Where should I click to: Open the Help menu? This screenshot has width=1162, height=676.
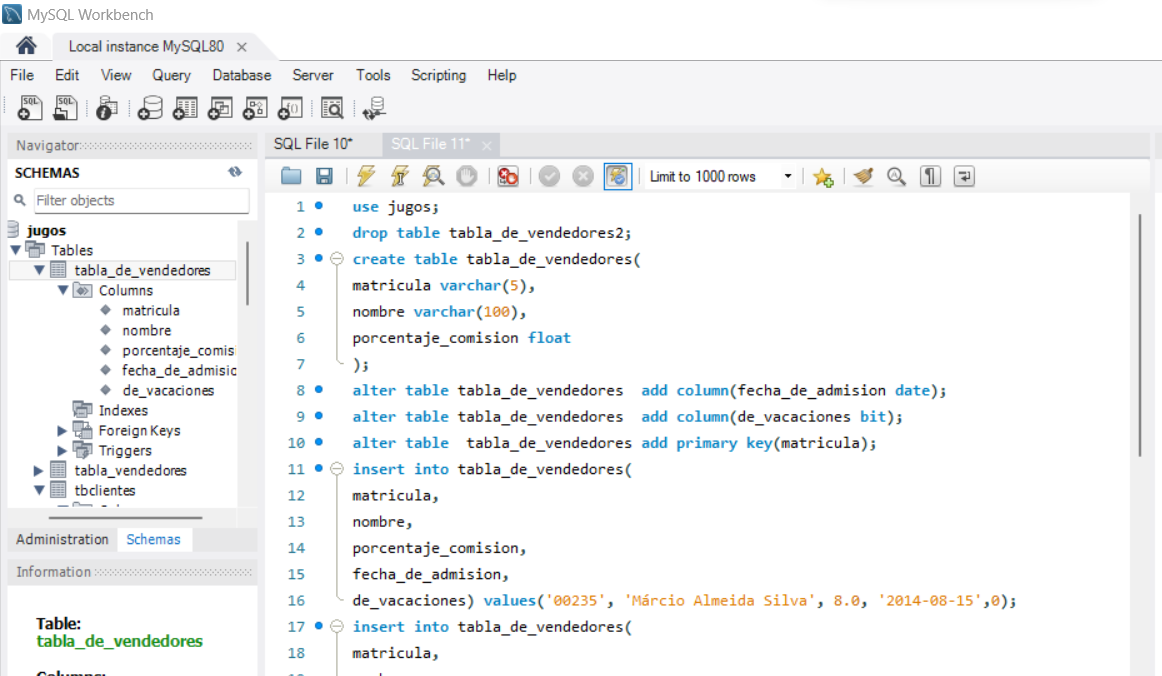[502, 75]
